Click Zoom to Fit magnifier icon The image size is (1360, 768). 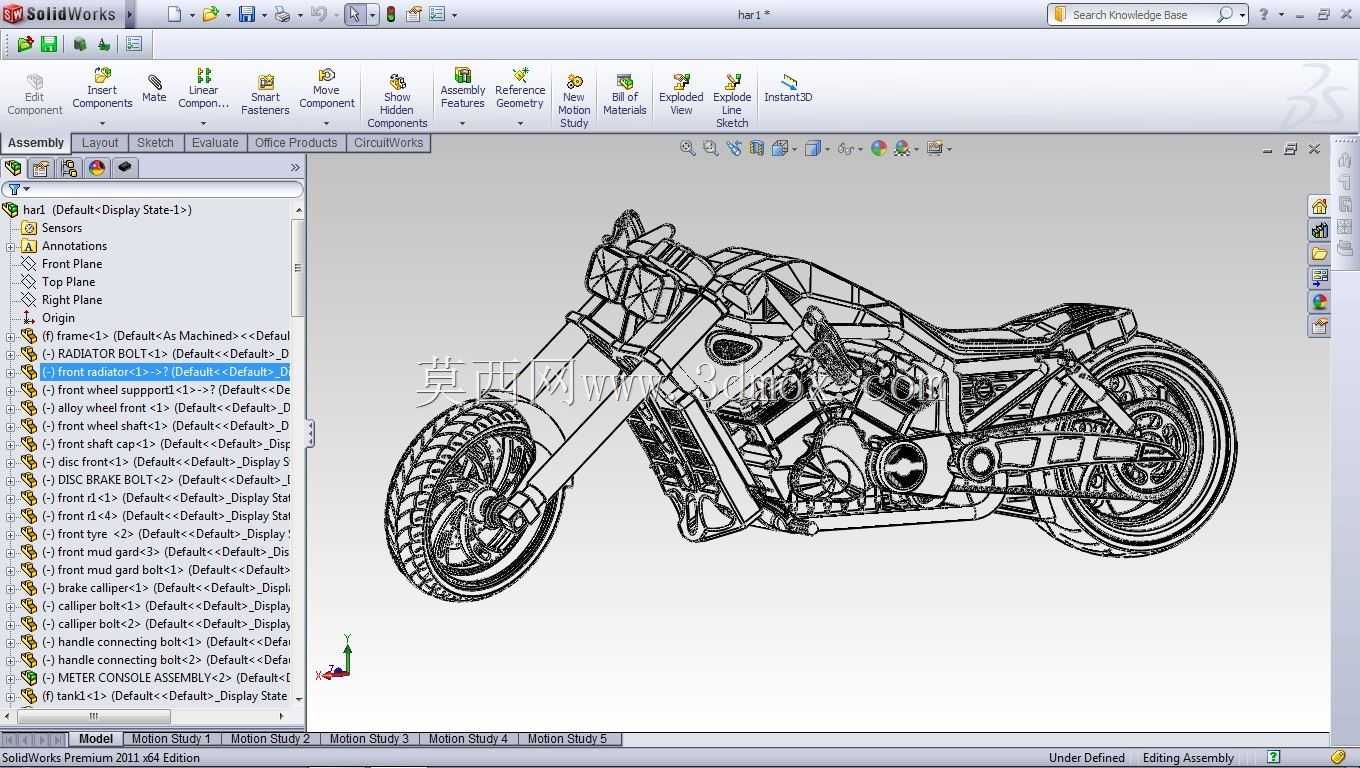pos(688,148)
